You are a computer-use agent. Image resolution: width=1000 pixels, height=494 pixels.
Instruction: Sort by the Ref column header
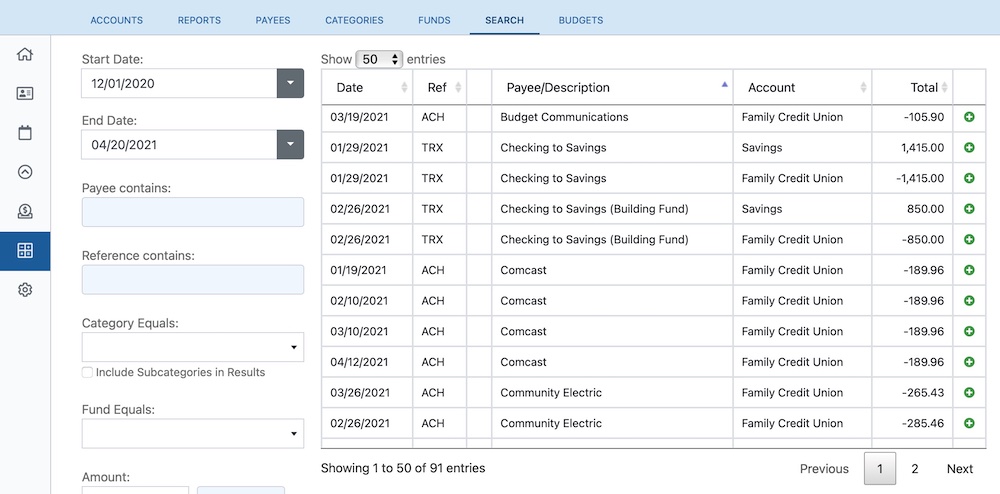pos(439,87)
